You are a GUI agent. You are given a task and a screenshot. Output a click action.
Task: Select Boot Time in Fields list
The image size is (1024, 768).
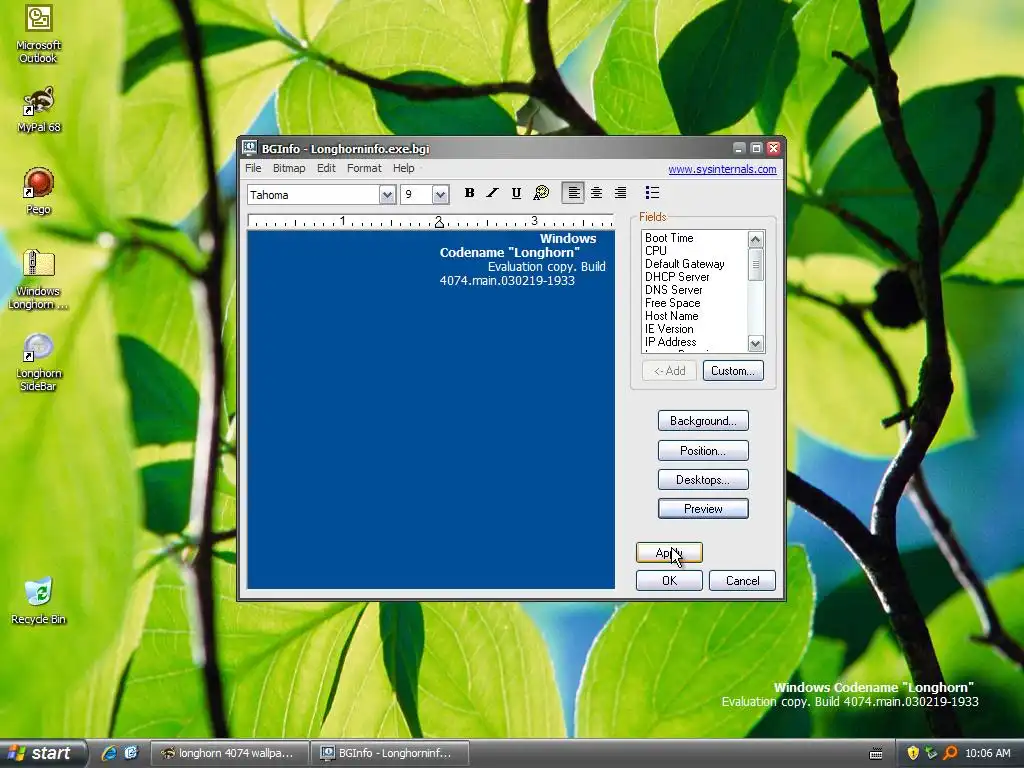[x=669, y=238]
